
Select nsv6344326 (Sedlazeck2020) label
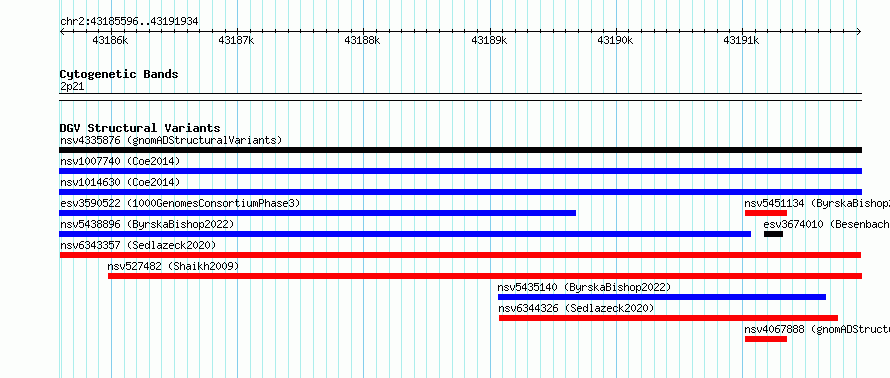(576, 308)
